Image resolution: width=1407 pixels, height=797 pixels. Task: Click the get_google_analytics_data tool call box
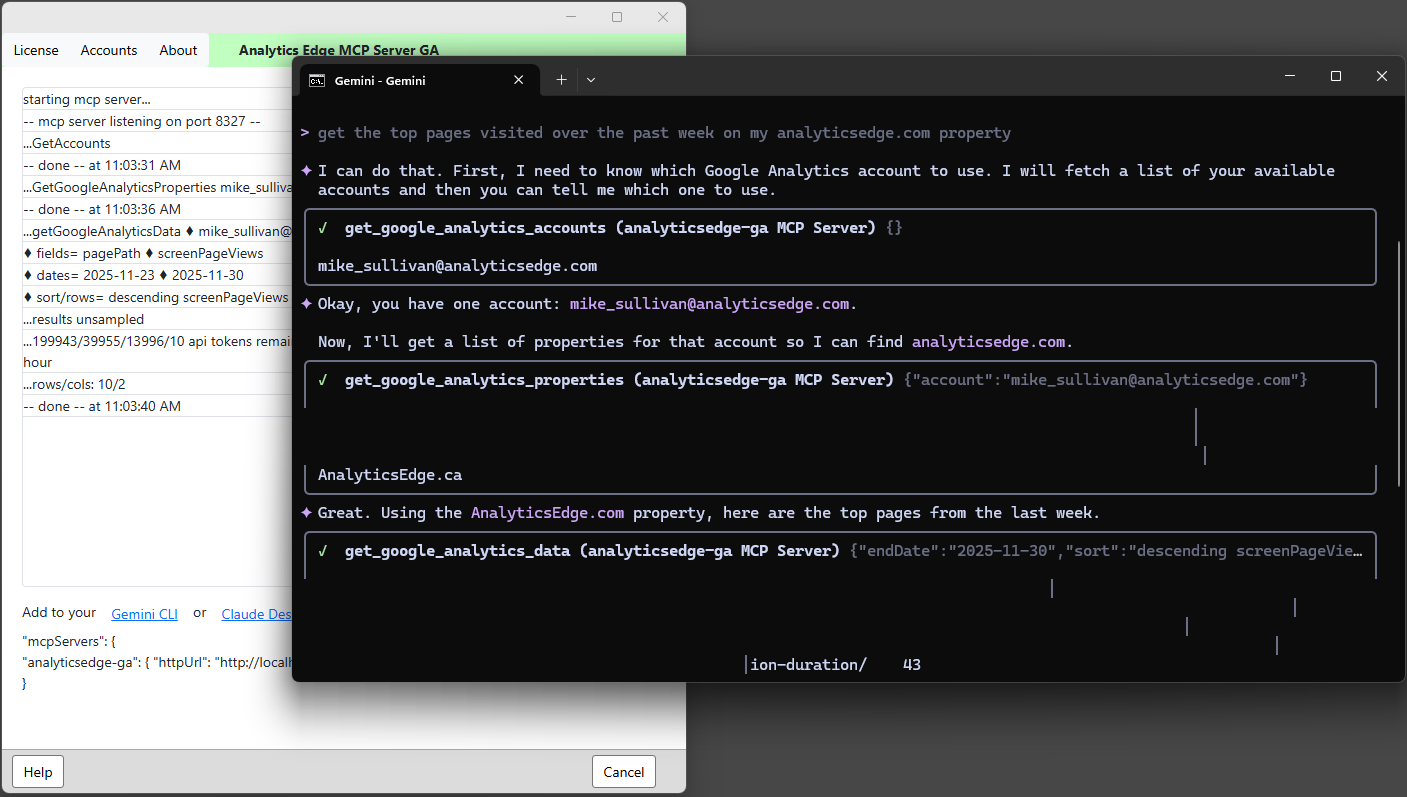pos(840,551)
